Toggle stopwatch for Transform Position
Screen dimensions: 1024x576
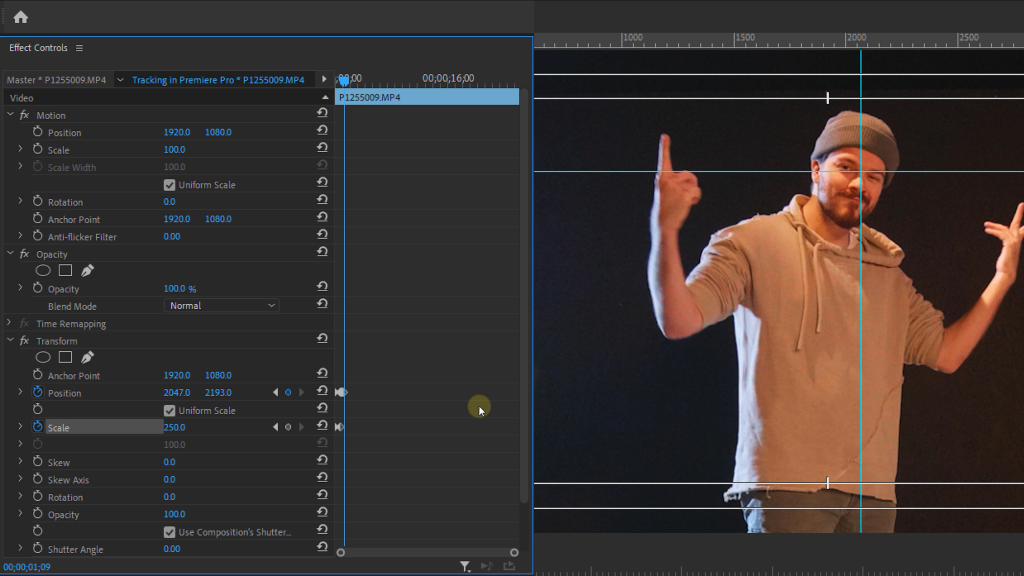pyautogui.click(x=38, y=392)
